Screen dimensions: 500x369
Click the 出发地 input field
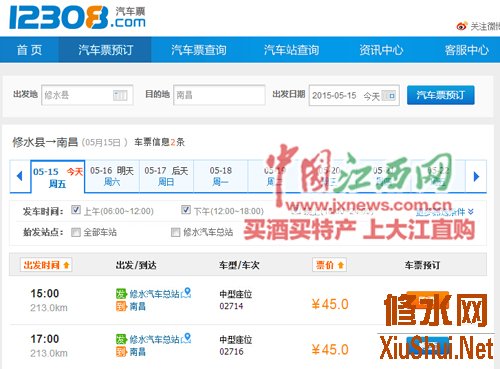(87, 95)
